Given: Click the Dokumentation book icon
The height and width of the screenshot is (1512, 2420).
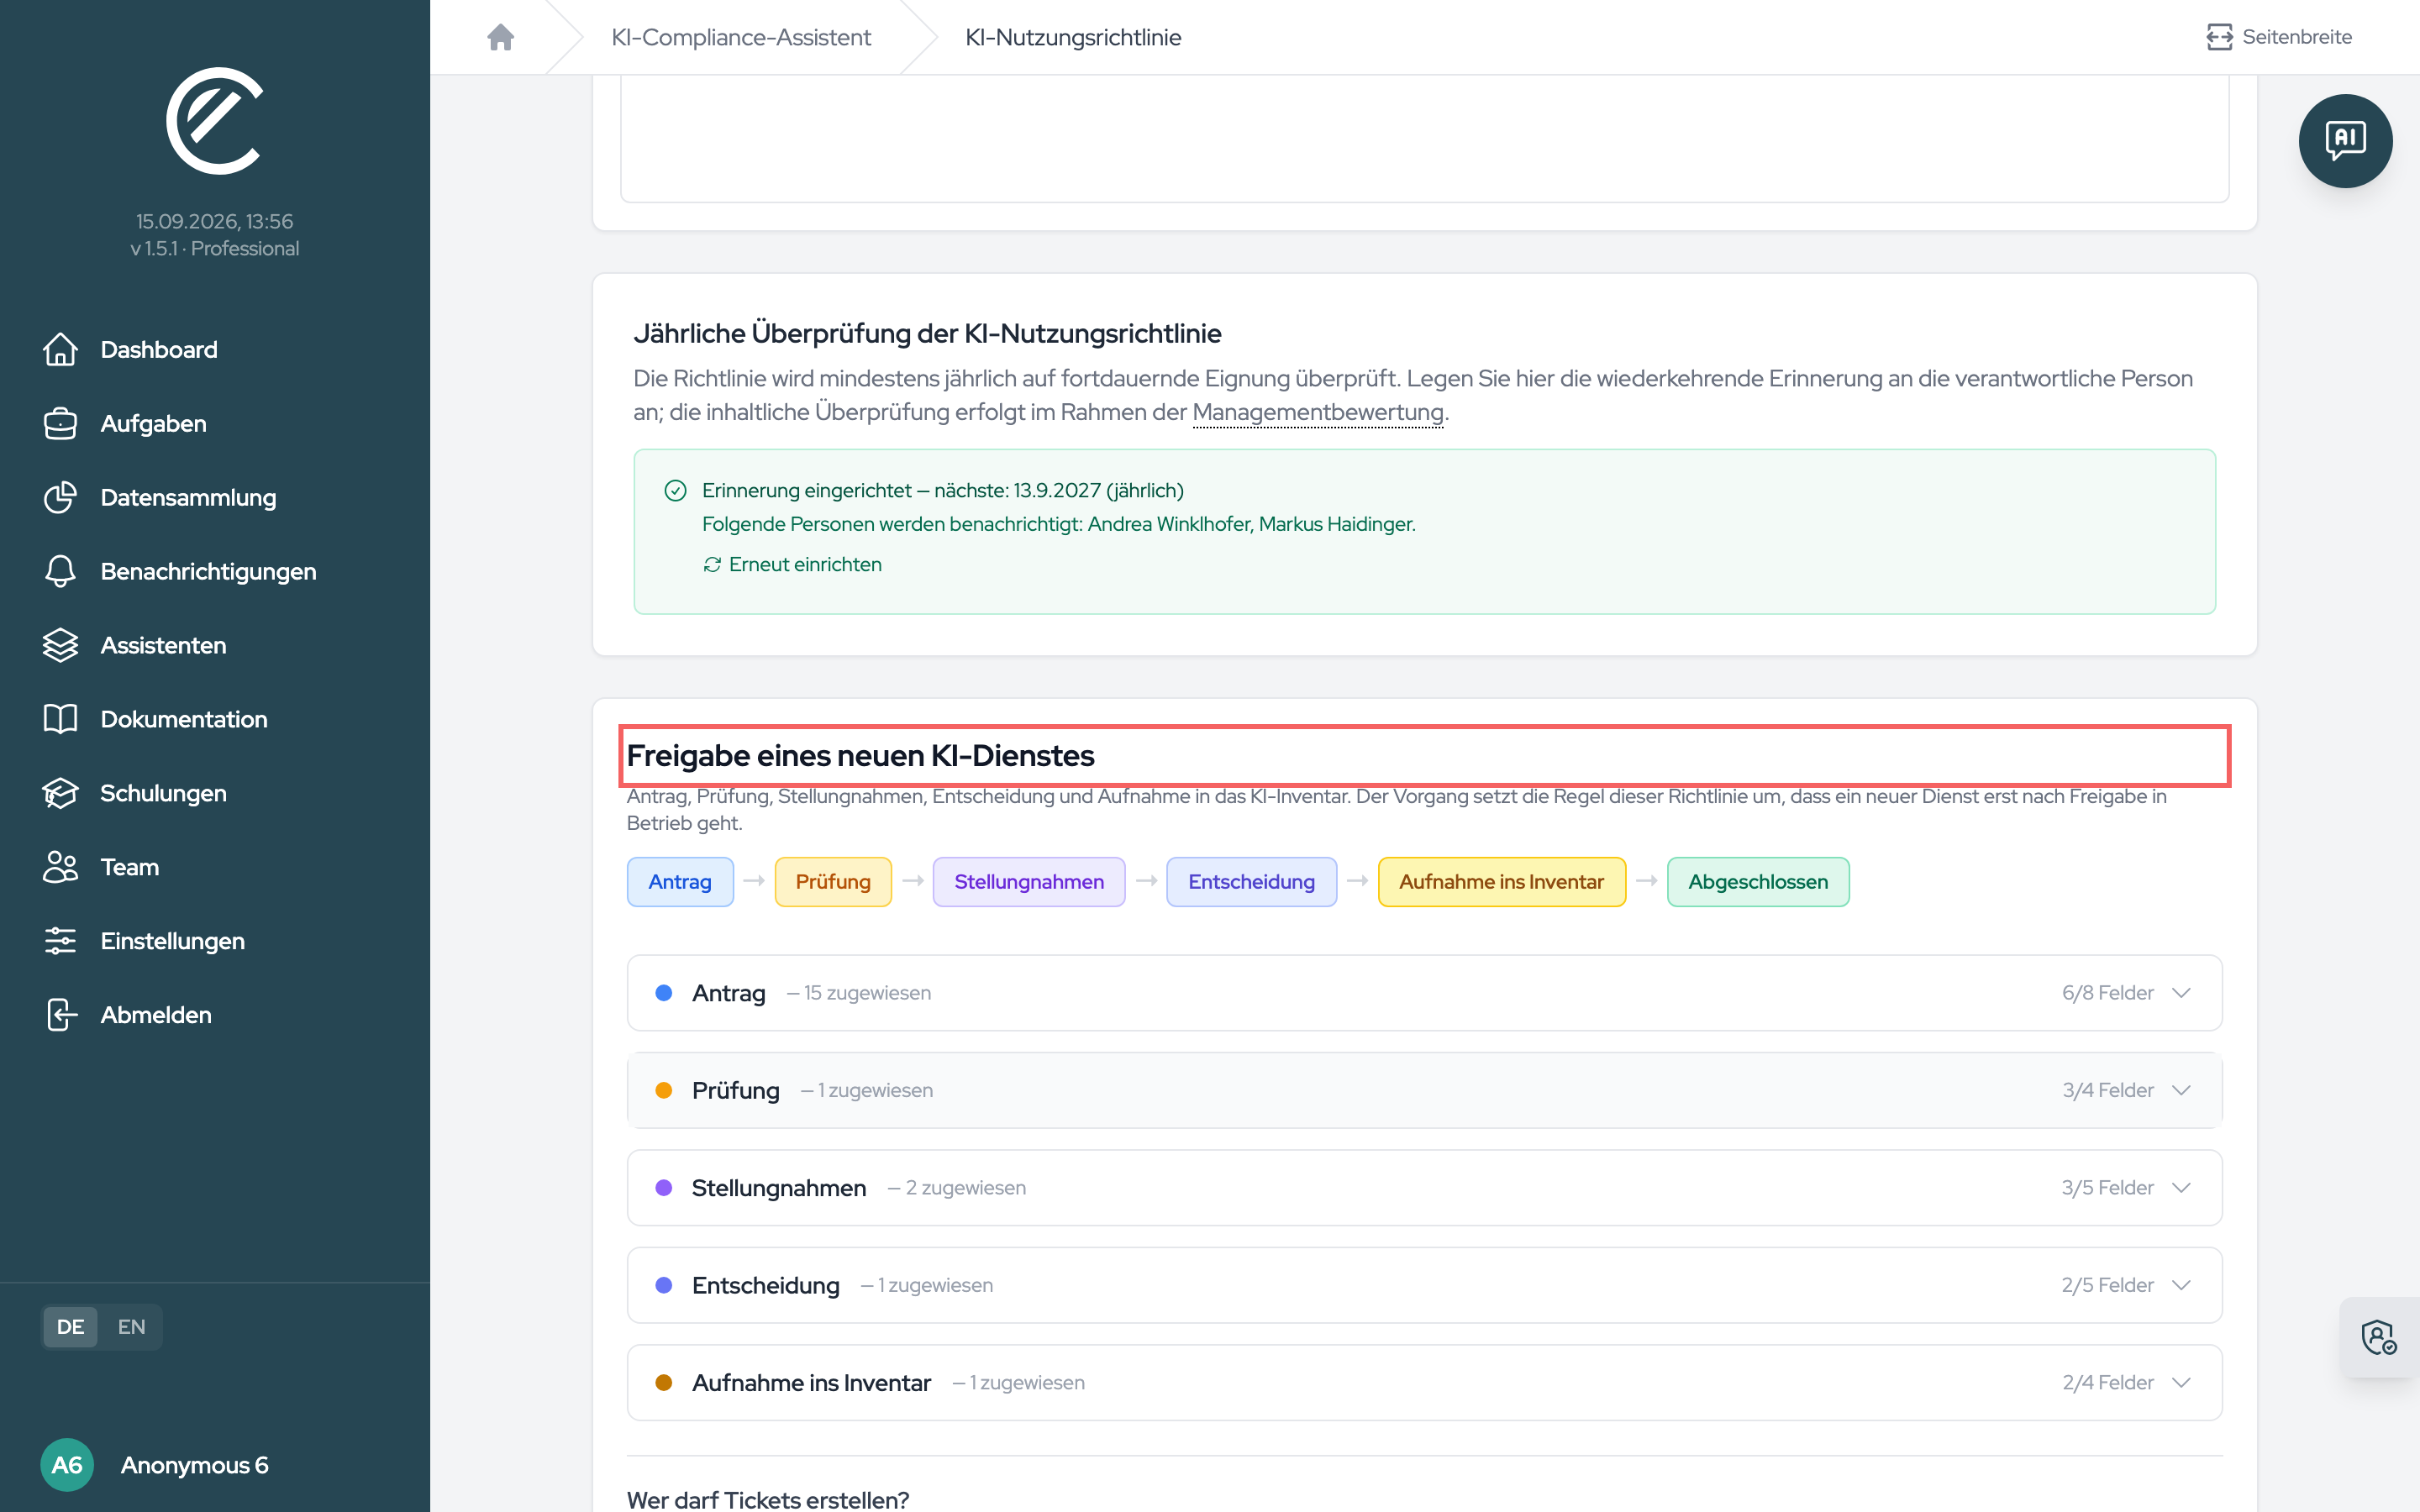Looking at the screenshot, I should [x=60, y=719].
